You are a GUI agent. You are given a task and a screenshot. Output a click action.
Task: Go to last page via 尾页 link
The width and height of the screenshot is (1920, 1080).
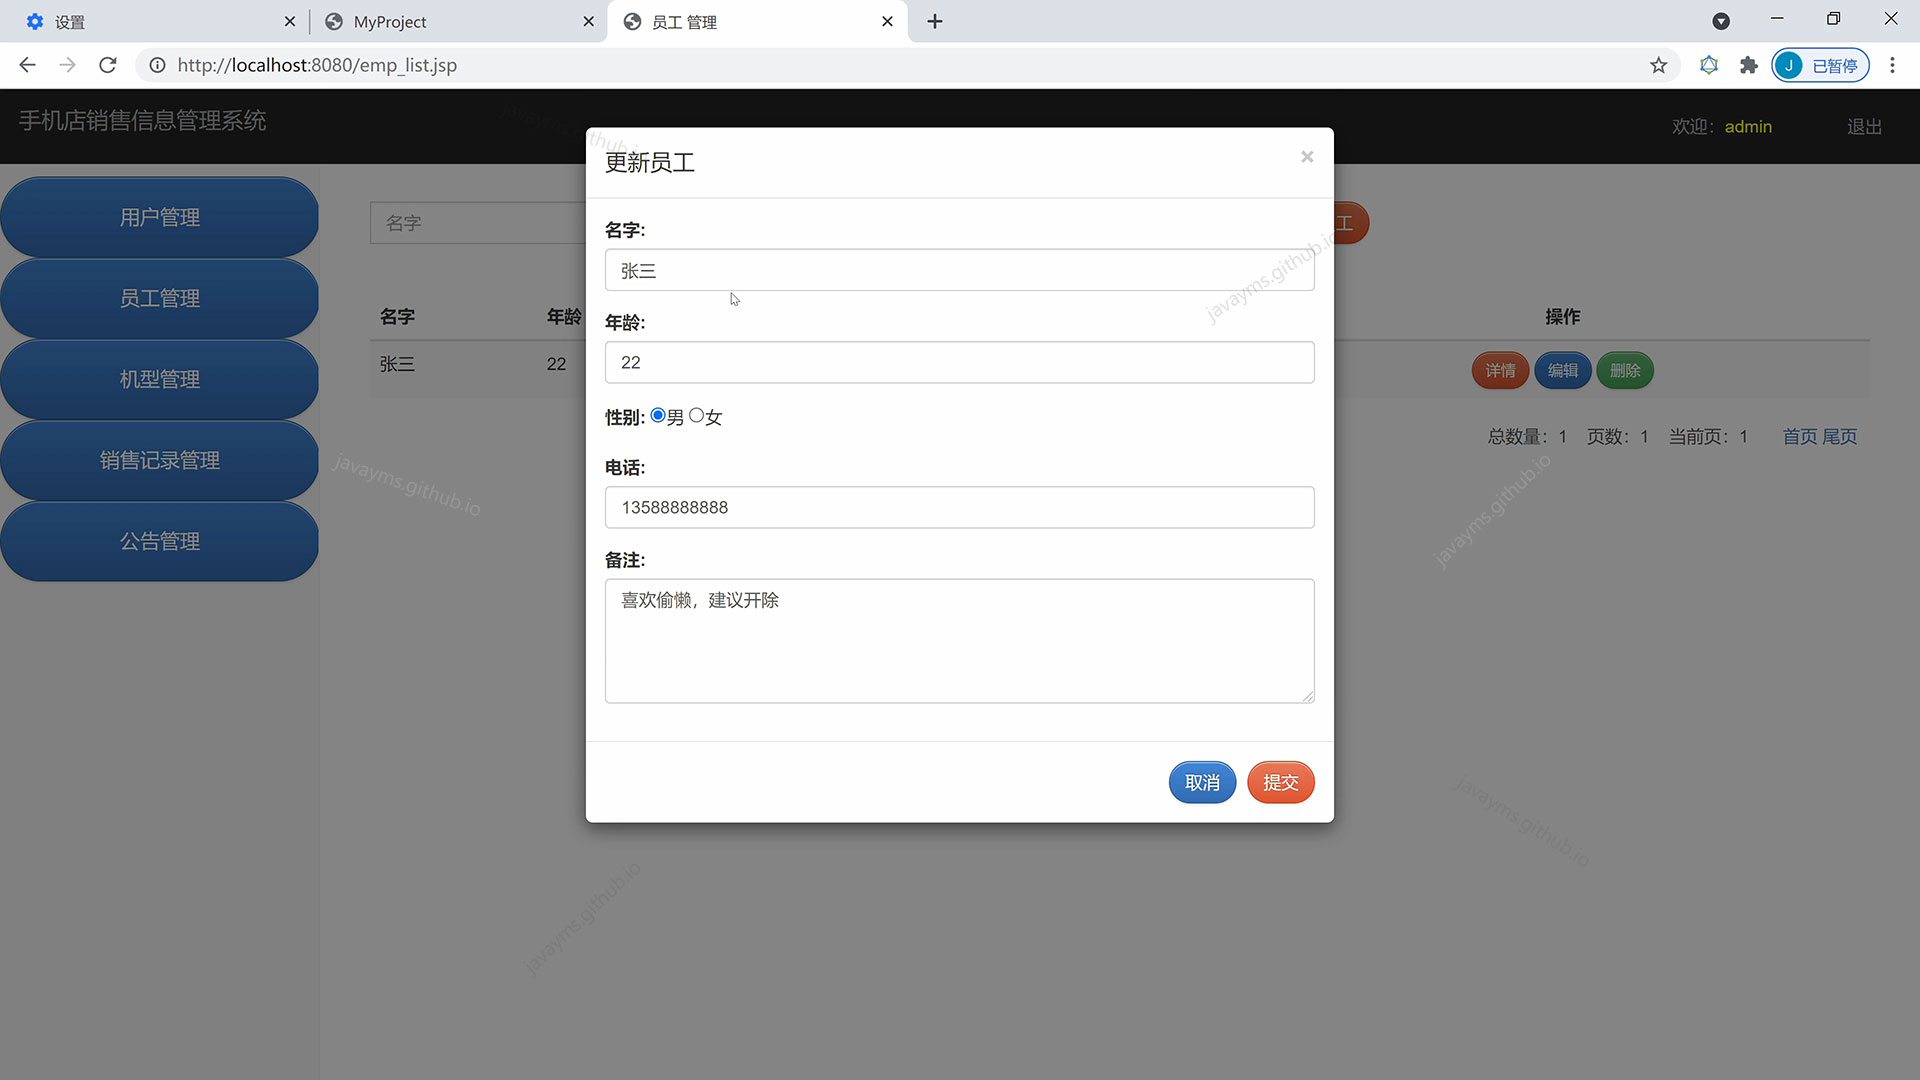1840,436
